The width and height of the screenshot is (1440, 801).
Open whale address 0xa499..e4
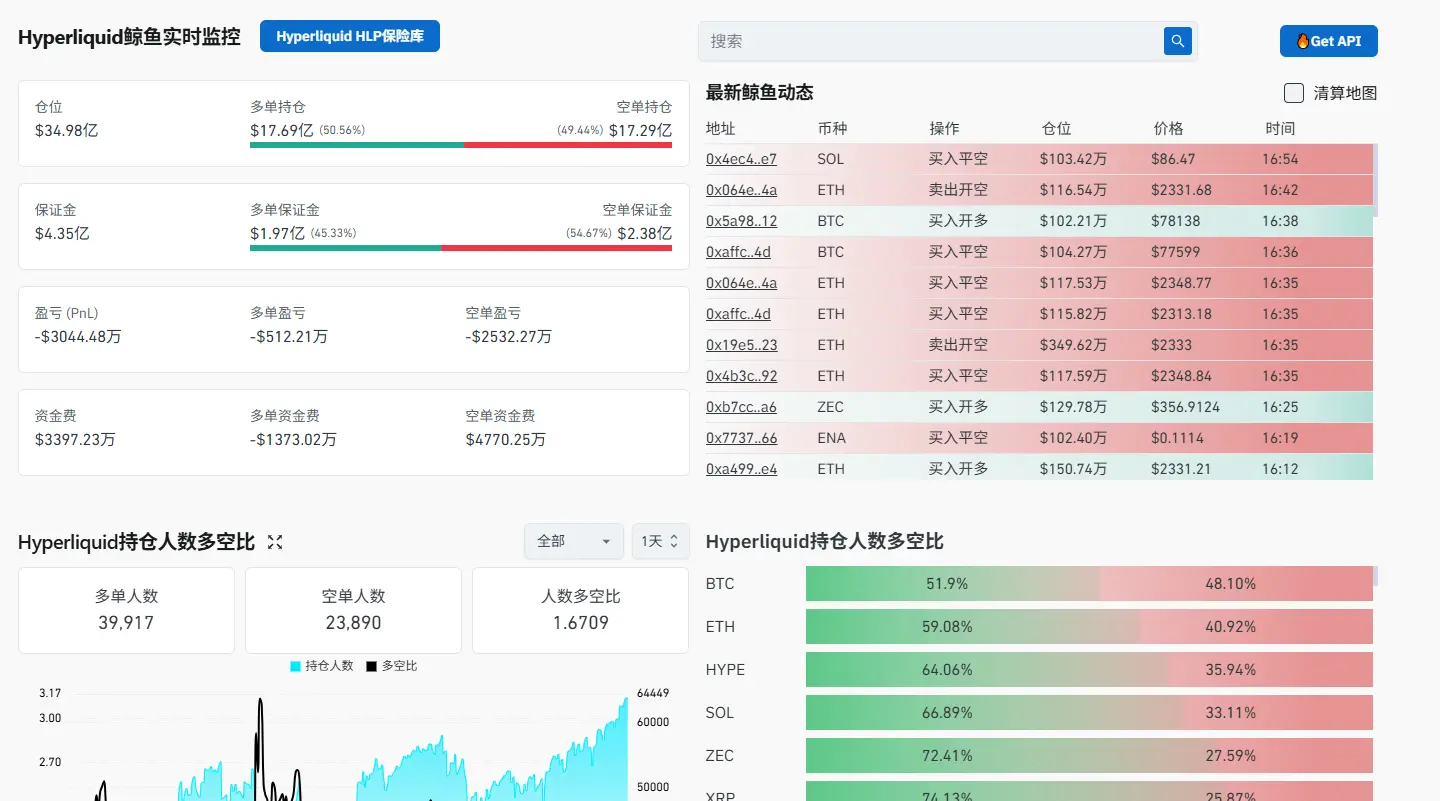coord(741,469)
